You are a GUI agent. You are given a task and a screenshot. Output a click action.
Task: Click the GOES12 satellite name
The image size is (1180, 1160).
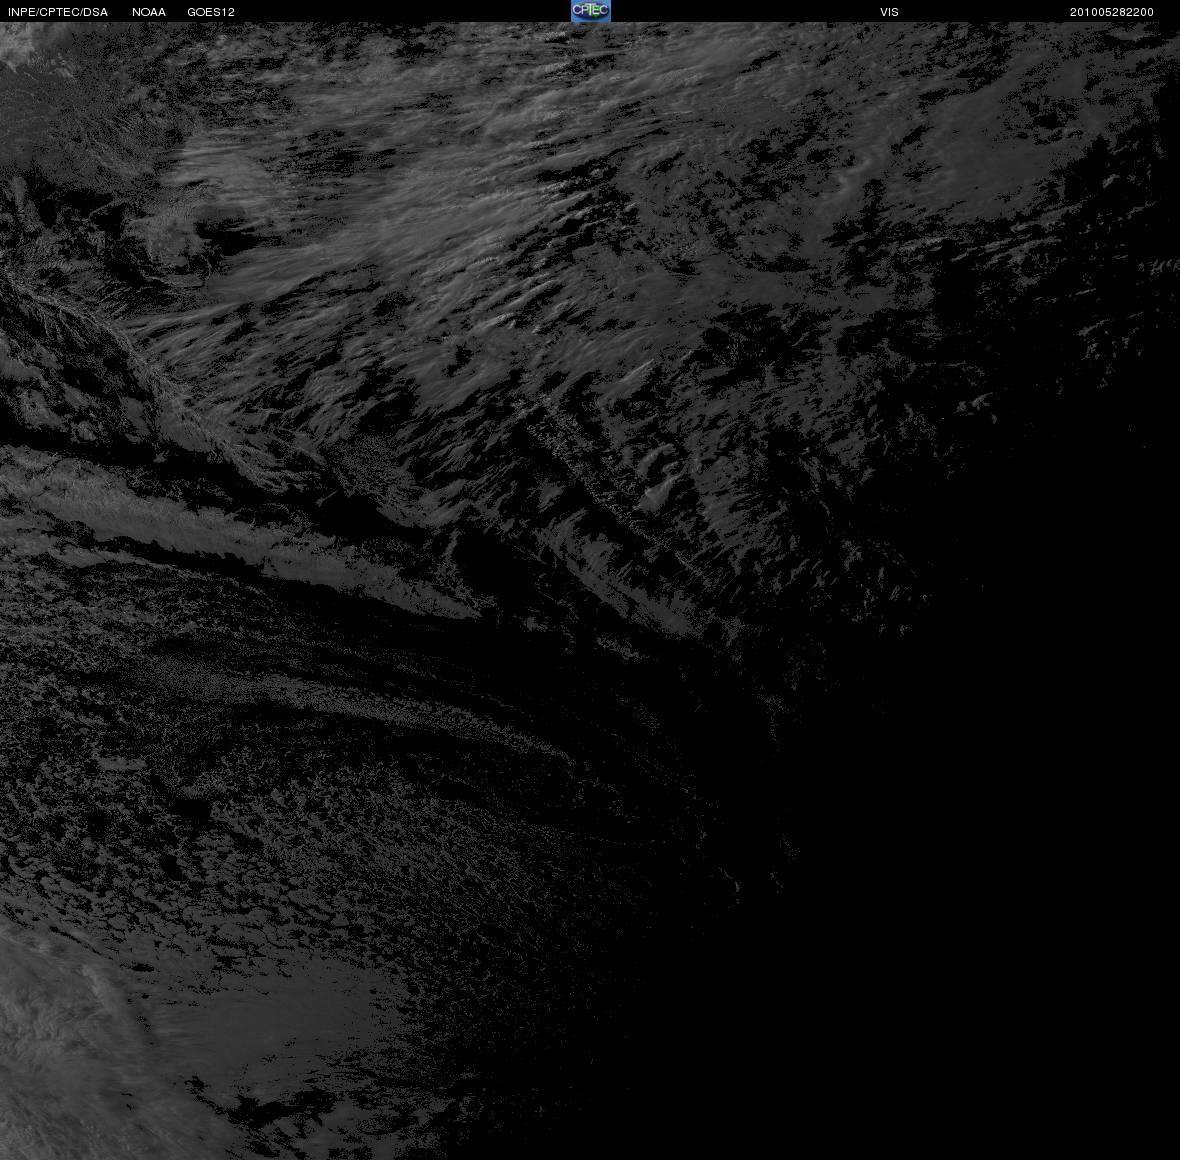tap(211, 12)
